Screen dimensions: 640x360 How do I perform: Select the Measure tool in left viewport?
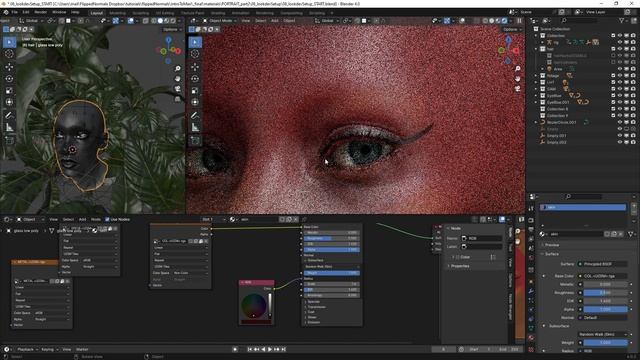[x=9, y=127]
